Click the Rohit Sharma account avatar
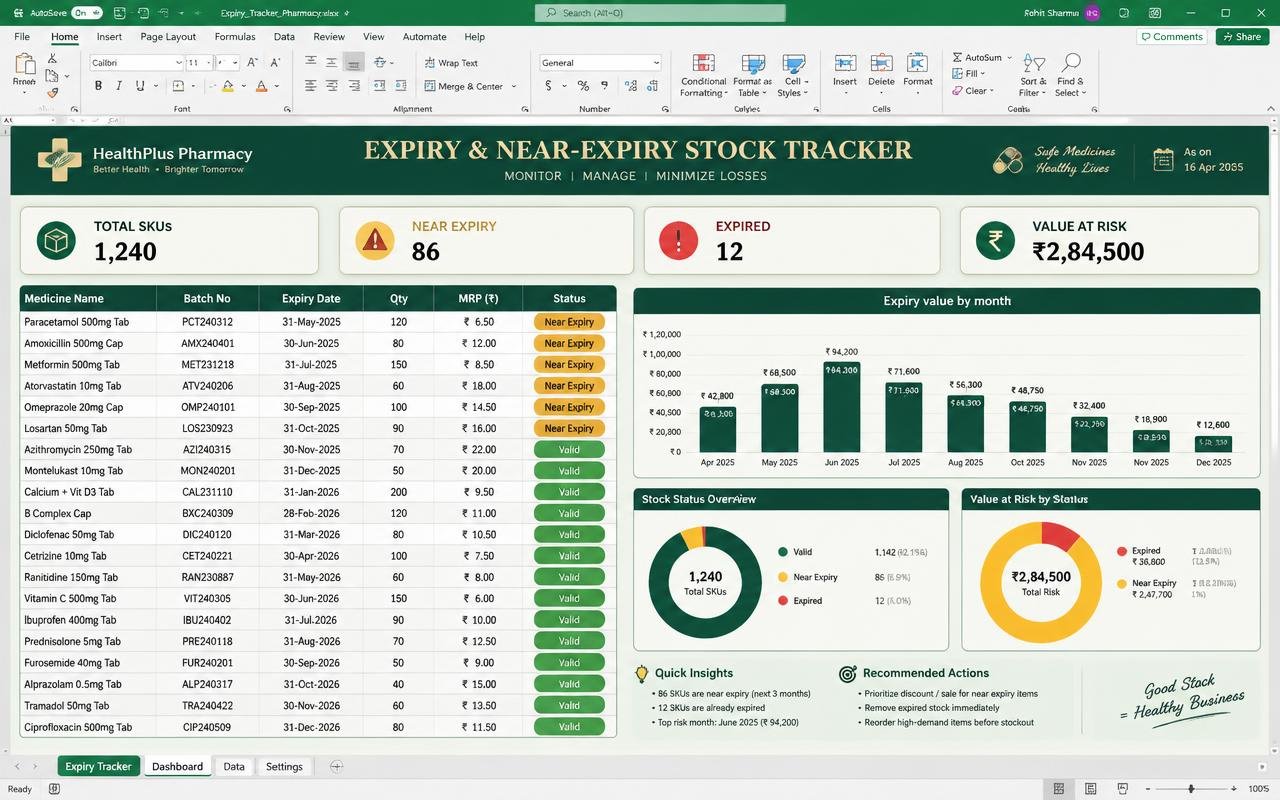1280x800 pixels. click(1091, 13)
